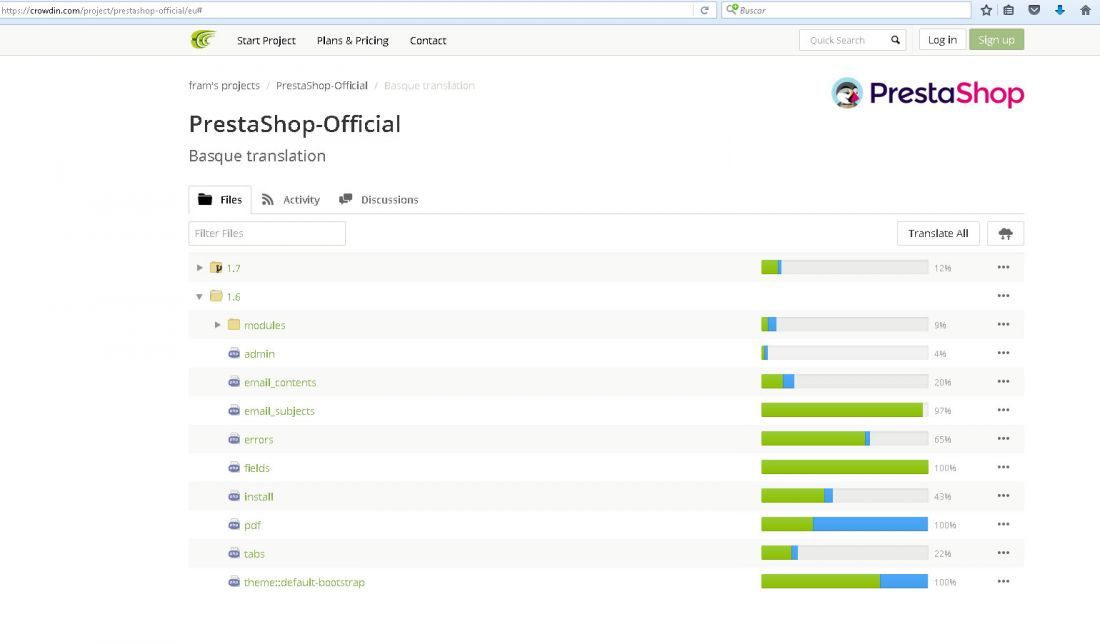Click the pdf progress bar at 100%
Viewport: 1100px width, 644px height.
click(x=845, y=524)
